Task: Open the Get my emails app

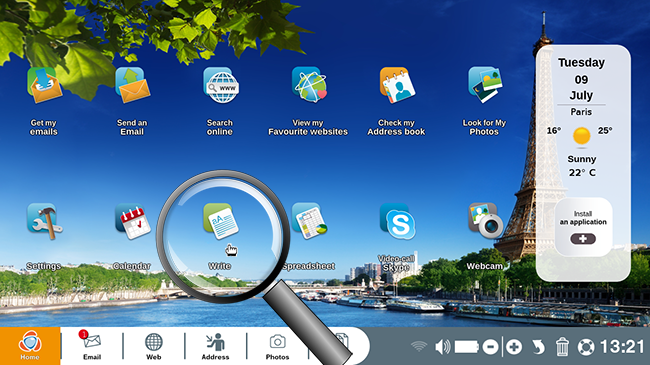Action: tap(44, 85)
